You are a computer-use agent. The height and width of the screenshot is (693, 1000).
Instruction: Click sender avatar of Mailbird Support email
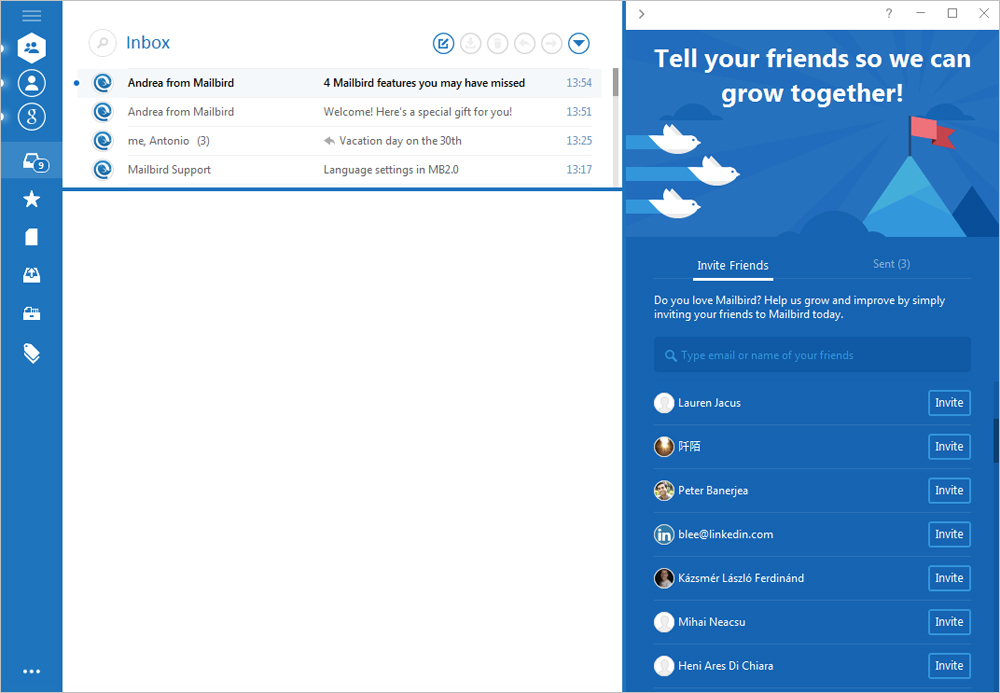tap(103, 170)
